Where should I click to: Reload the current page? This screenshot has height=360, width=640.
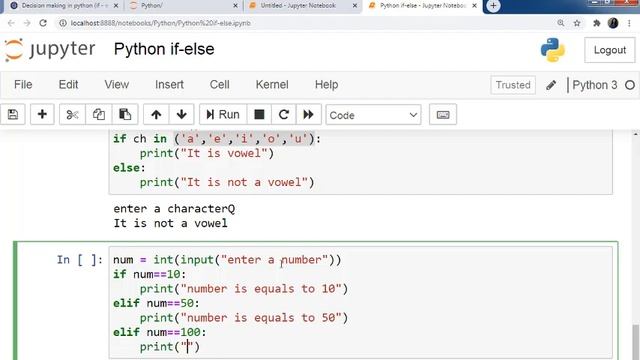(x=43, y=23)
